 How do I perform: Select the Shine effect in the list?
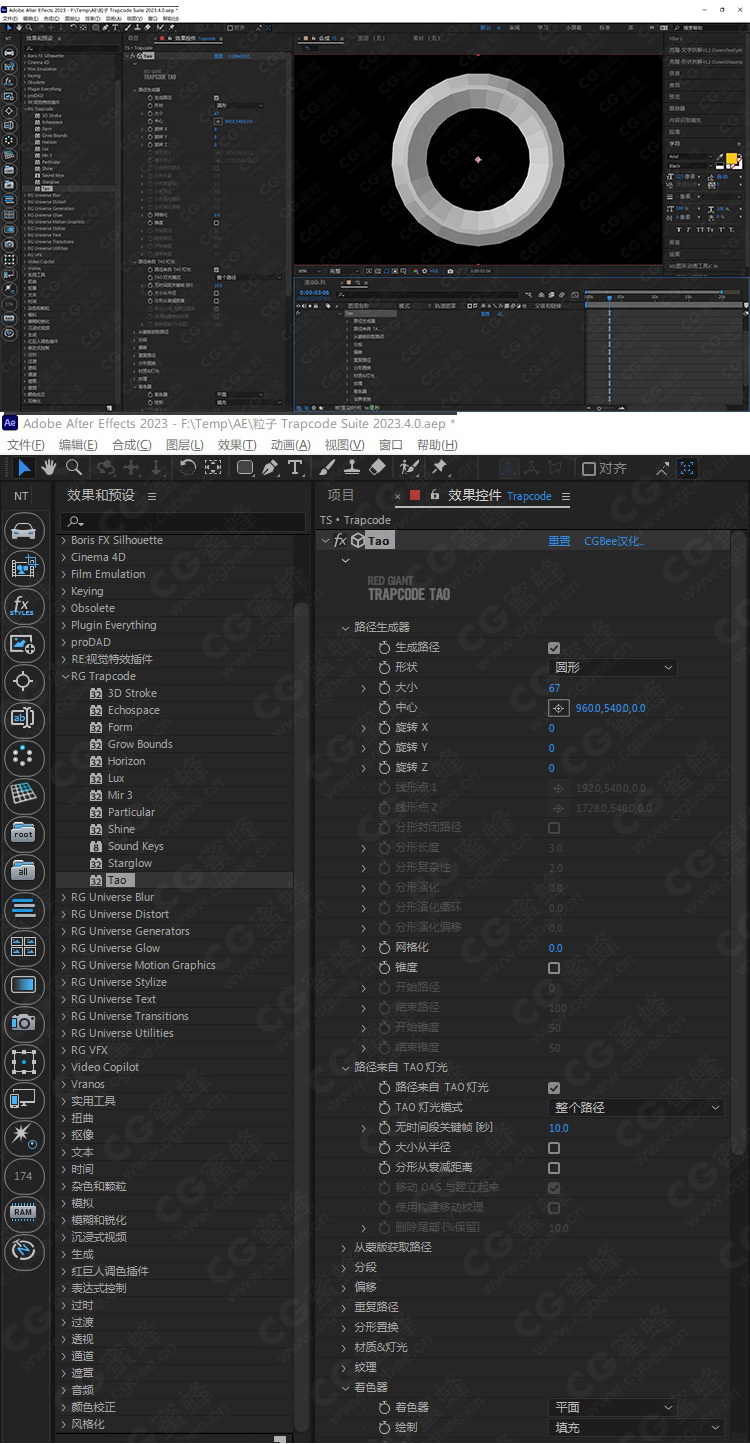point(121,829)
